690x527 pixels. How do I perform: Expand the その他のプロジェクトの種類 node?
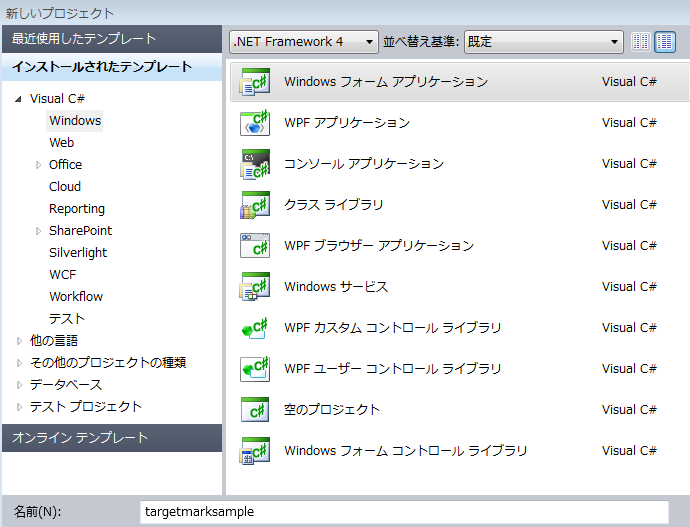pyautogui.click(x=19, y=363)
